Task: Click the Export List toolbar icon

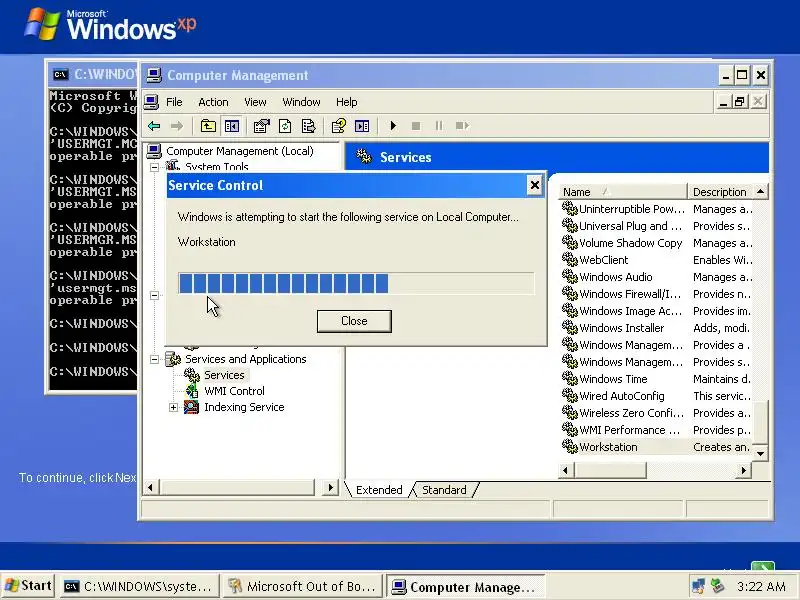Action: 309,126
